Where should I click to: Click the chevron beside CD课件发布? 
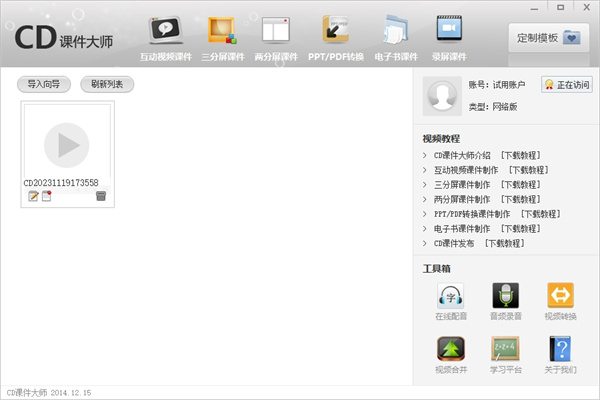(425, 243)
